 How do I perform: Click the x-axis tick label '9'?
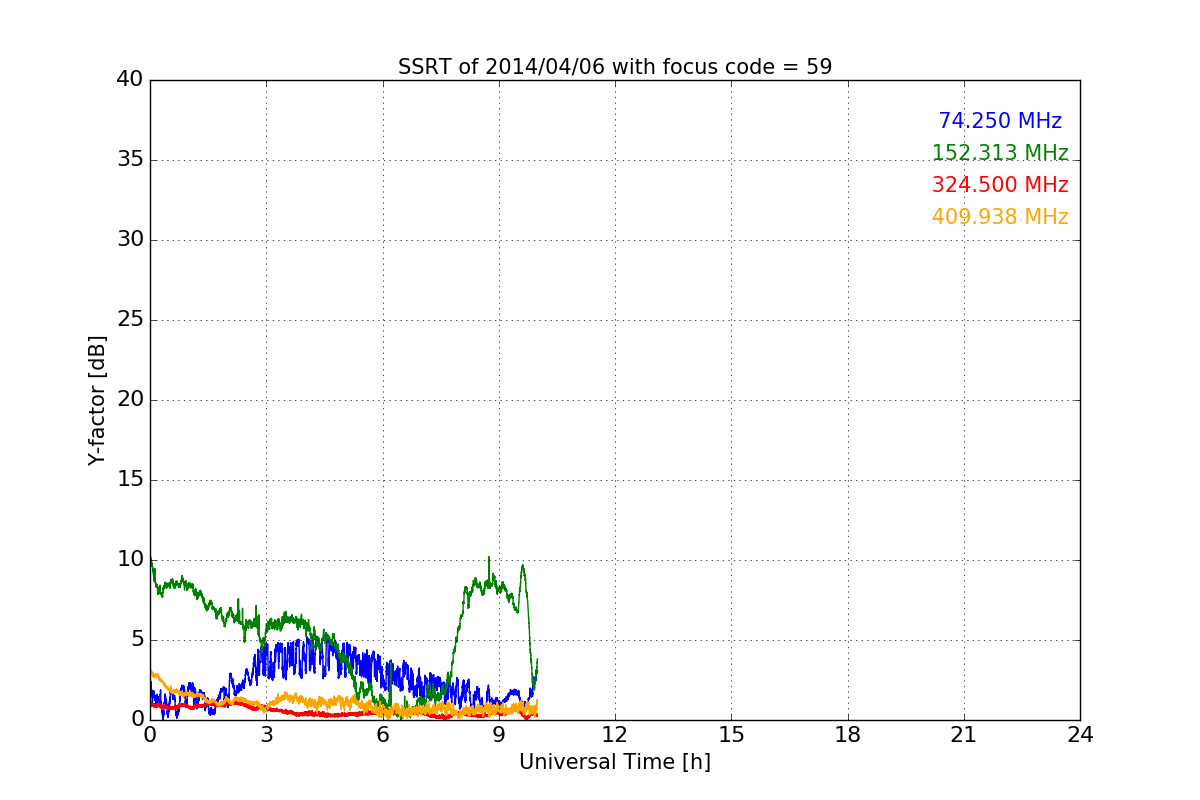click(499, 734)
